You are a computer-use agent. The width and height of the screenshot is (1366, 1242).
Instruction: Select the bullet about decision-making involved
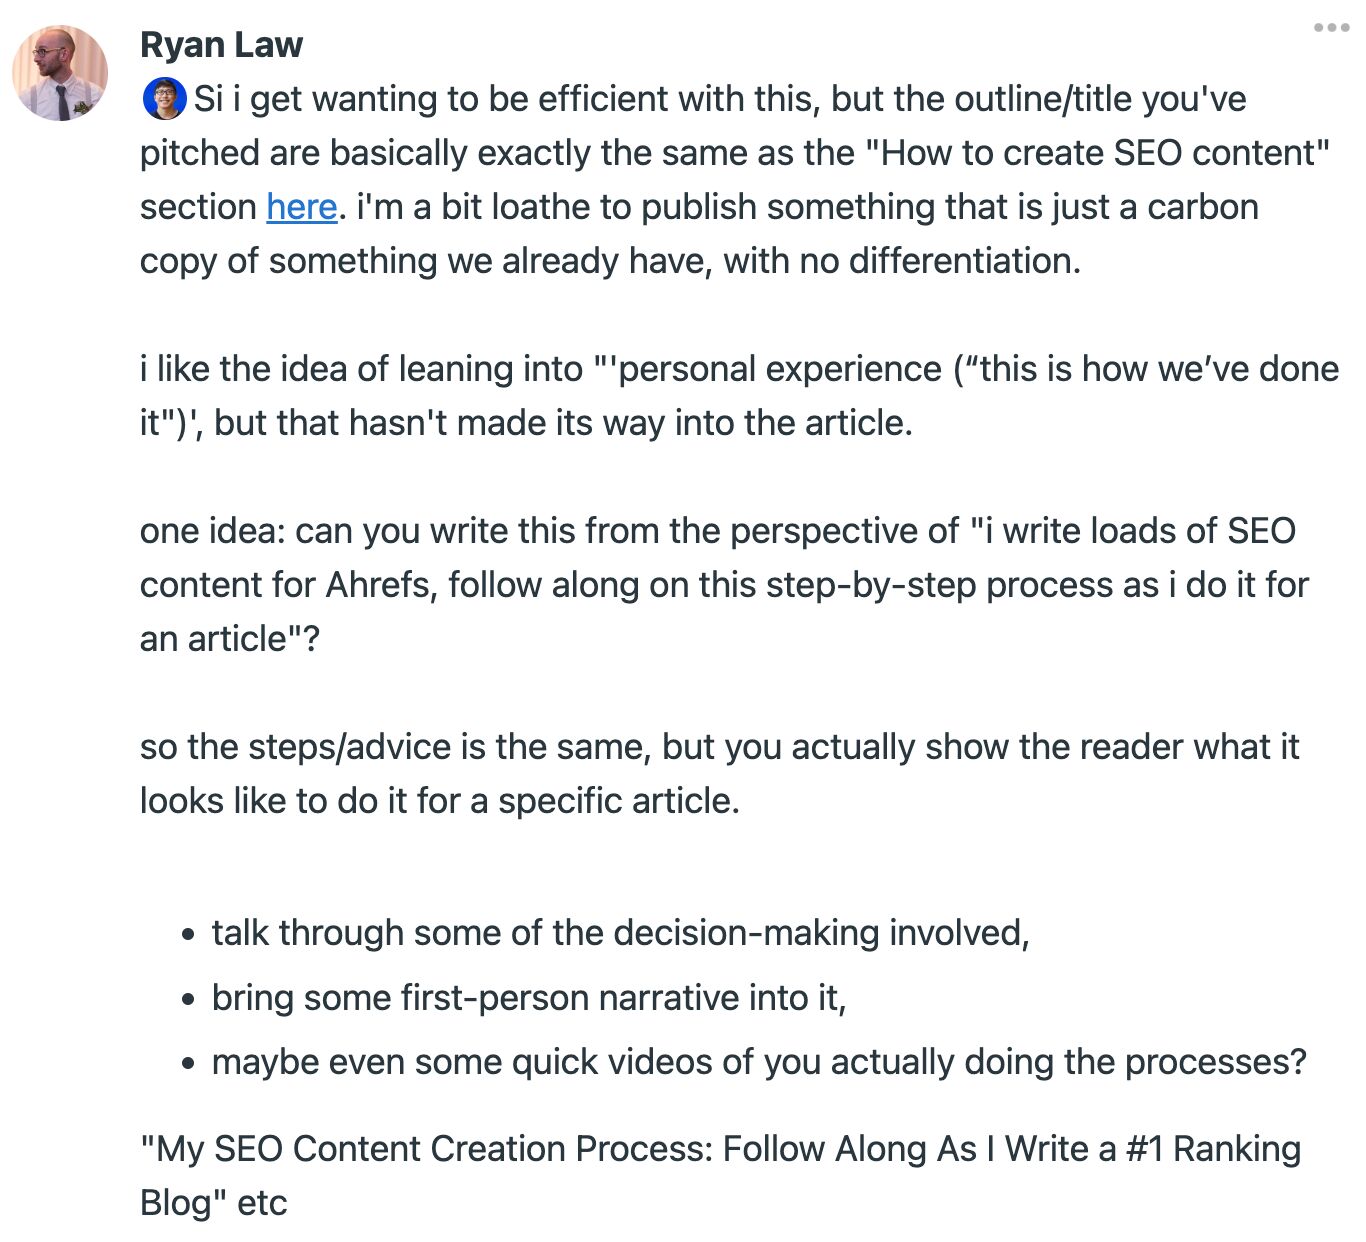point(620,933)
